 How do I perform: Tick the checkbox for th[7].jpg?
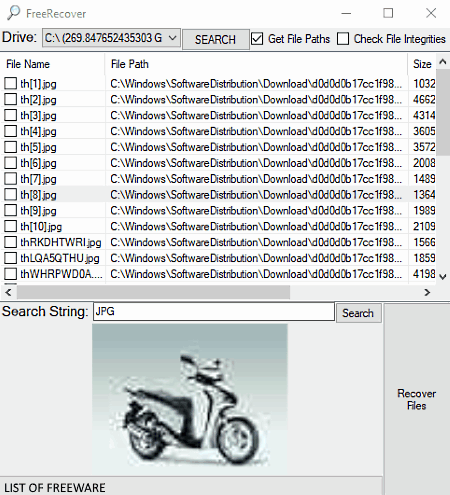tap(10, 179)
